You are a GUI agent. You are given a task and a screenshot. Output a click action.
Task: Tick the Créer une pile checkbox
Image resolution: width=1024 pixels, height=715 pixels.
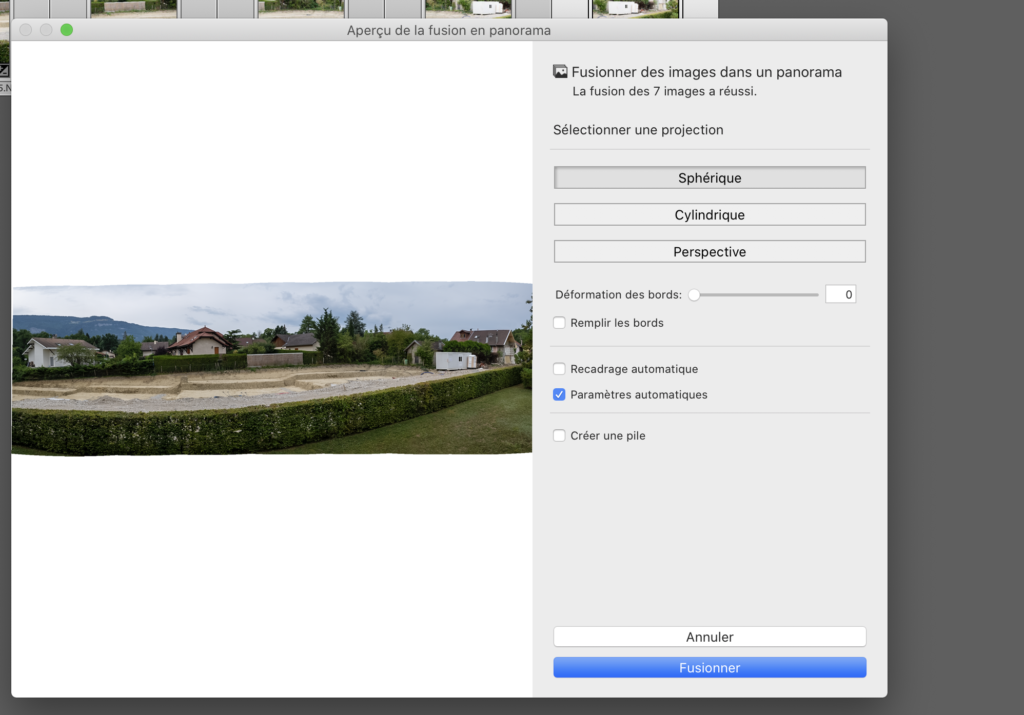(560, 436)
